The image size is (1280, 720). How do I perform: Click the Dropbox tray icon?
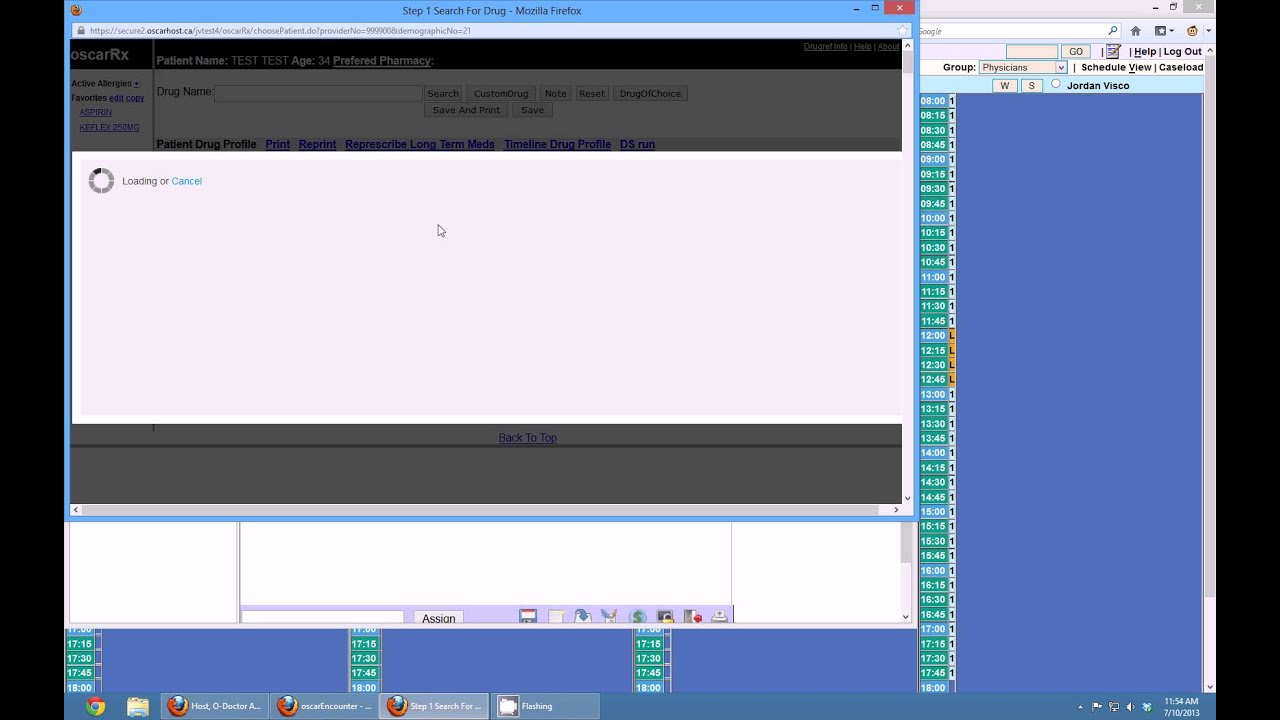pyautogui.click(x=1147, y=707)
